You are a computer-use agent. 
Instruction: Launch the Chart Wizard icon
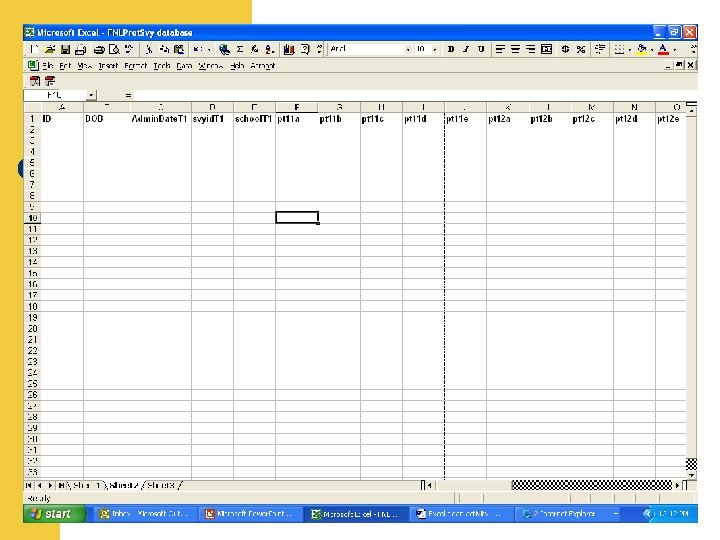(x=289, y=49)
